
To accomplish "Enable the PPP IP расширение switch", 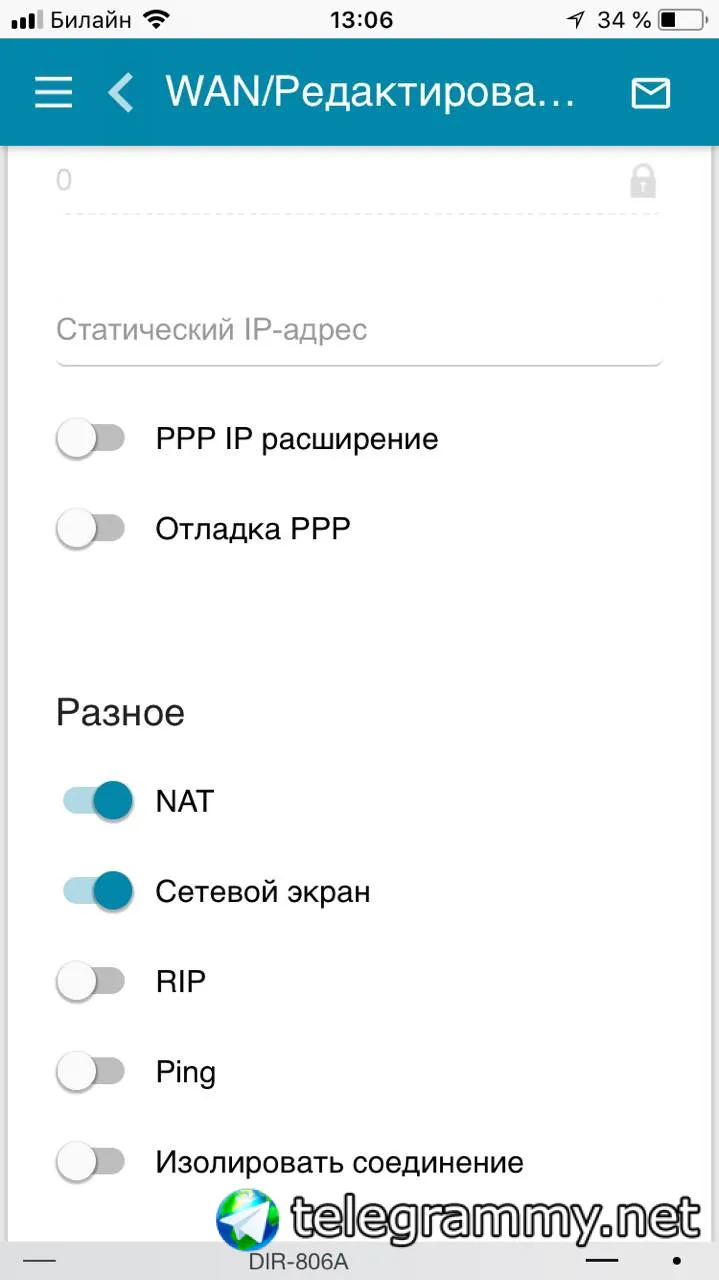I will [x=91, y=439].
